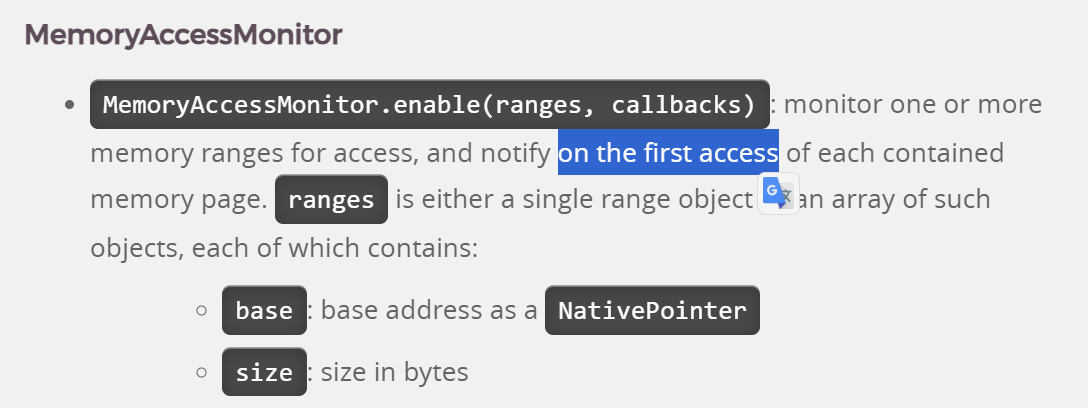The height and width of the screenshot is (408, 1088).
Task: Click the inline 'ranges' code label
Action: pos(331,199)
